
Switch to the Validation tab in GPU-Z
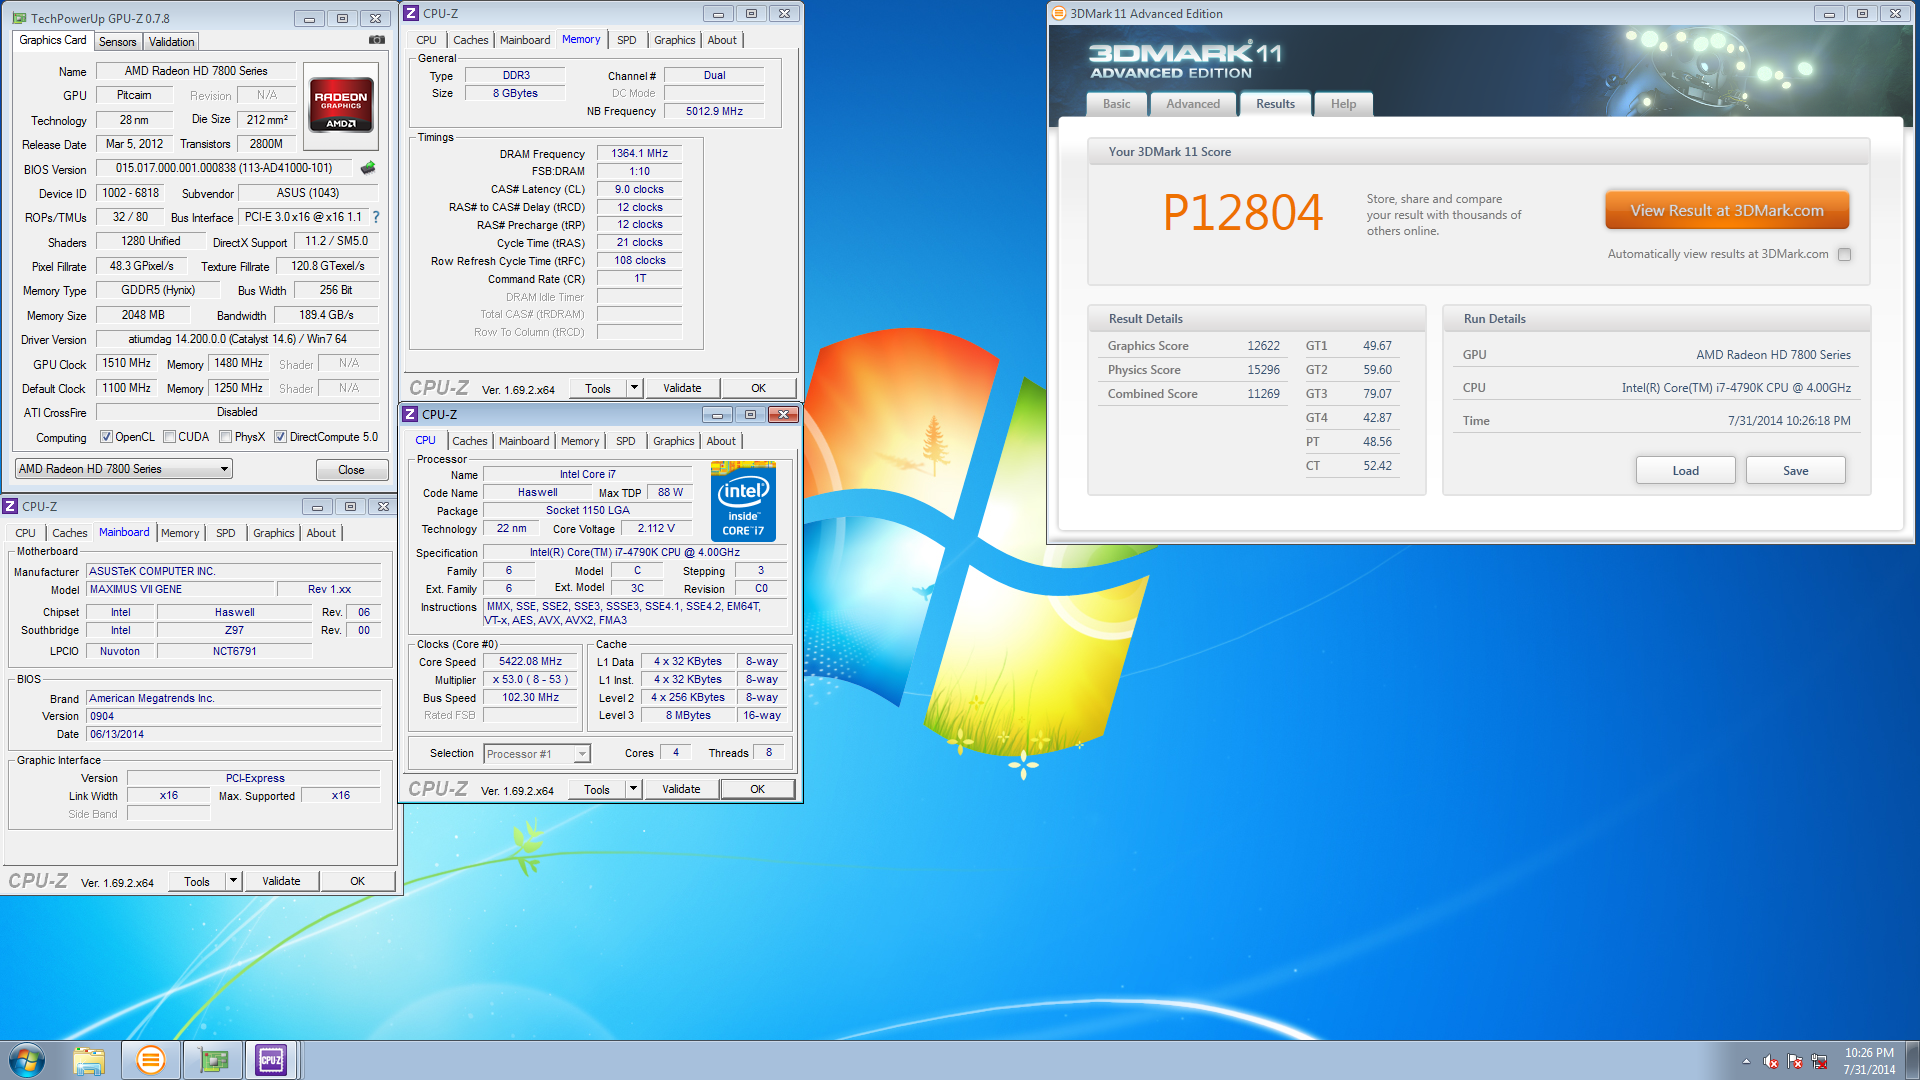click(172, 42)
